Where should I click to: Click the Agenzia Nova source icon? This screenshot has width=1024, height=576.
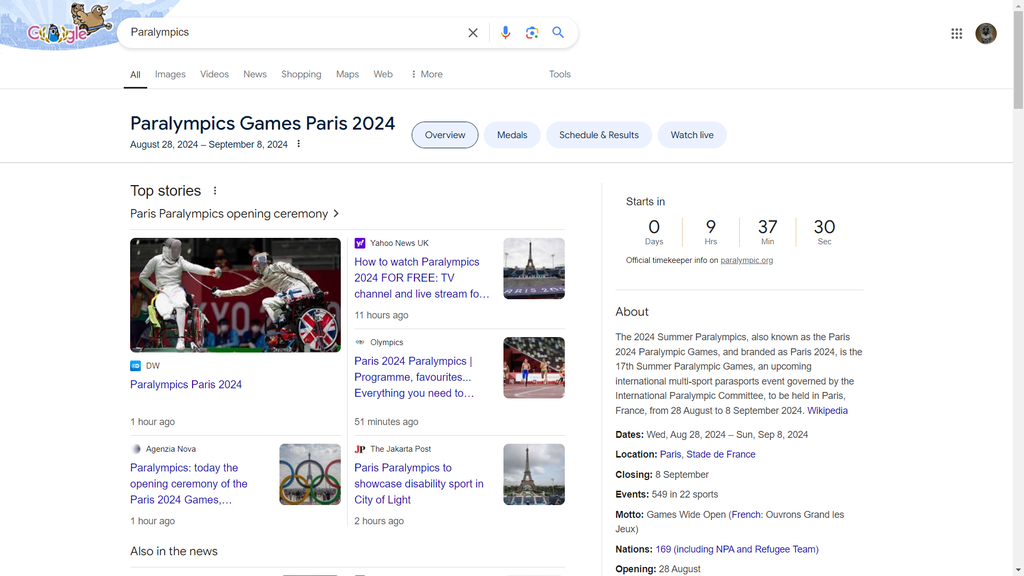click(136, 449)
